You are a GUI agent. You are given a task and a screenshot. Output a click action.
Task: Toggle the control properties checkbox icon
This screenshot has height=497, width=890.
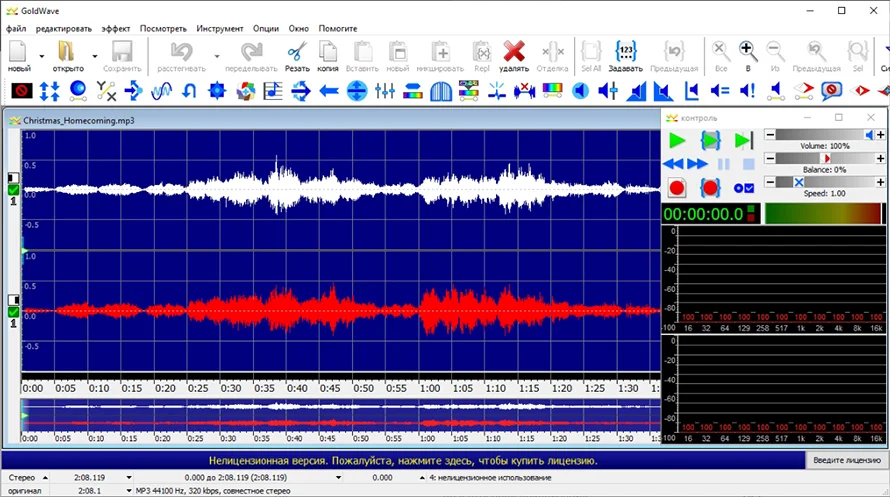745,187
